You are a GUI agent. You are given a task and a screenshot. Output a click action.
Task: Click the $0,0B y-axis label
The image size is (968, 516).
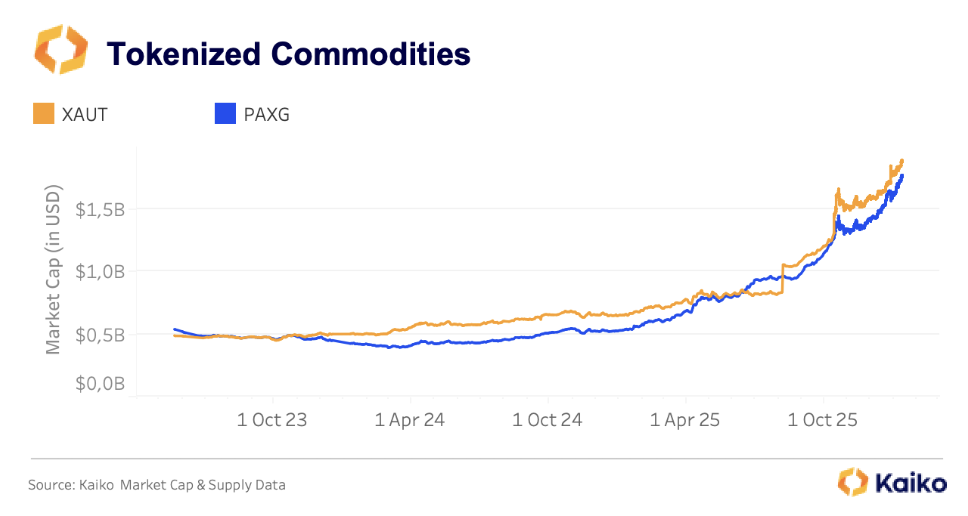(x=100, y=384)
